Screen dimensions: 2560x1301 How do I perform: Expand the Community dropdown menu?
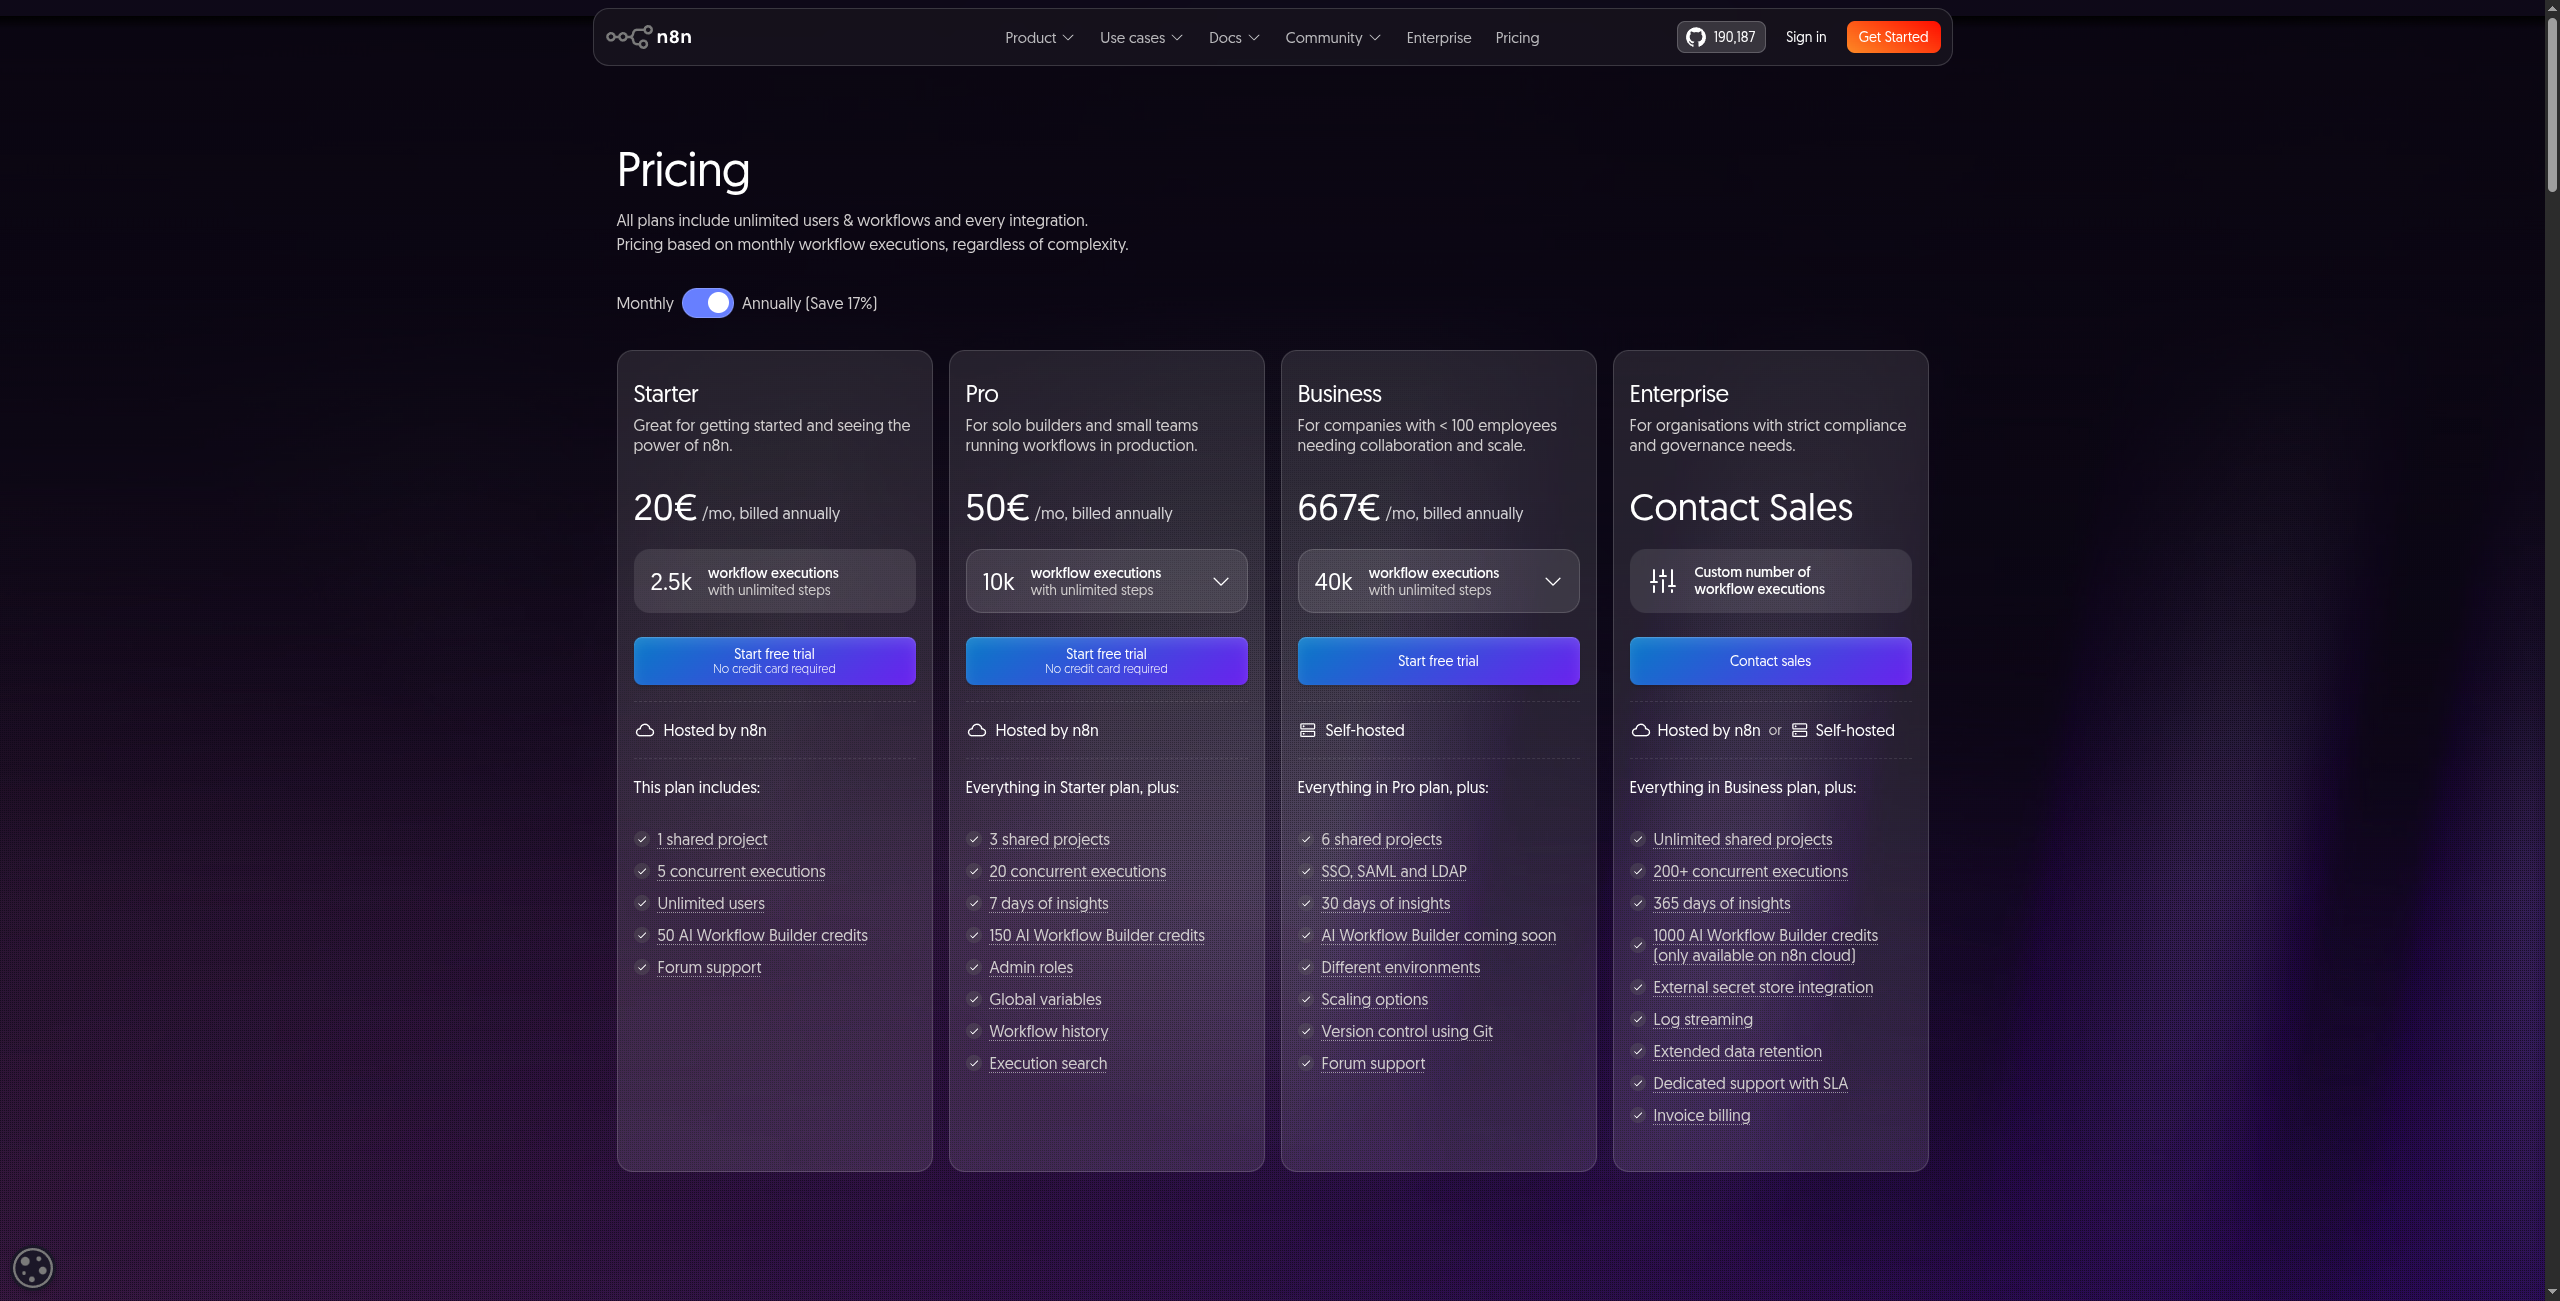point(1333,38)
